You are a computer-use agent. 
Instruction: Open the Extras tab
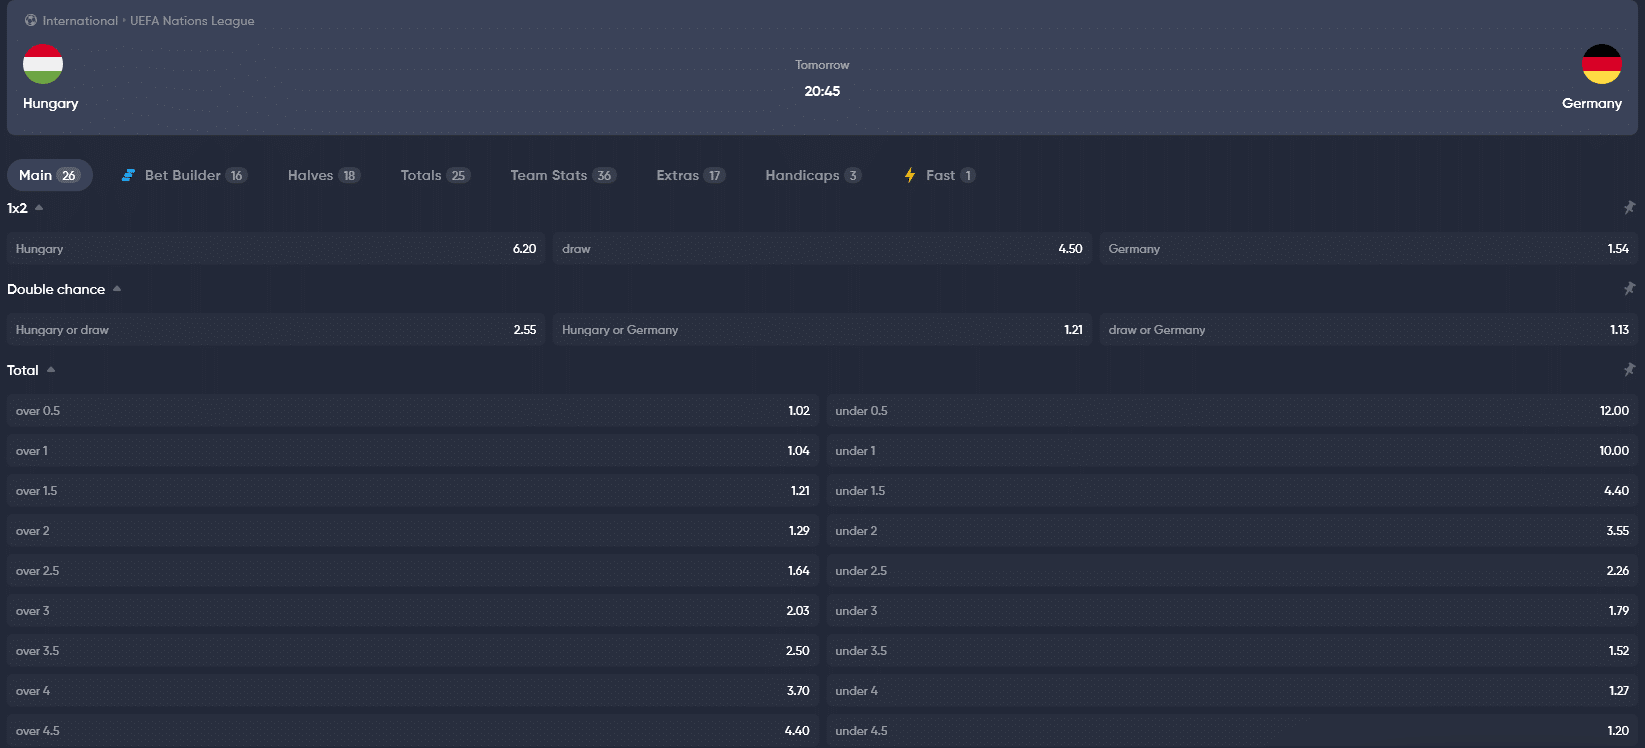690,175
